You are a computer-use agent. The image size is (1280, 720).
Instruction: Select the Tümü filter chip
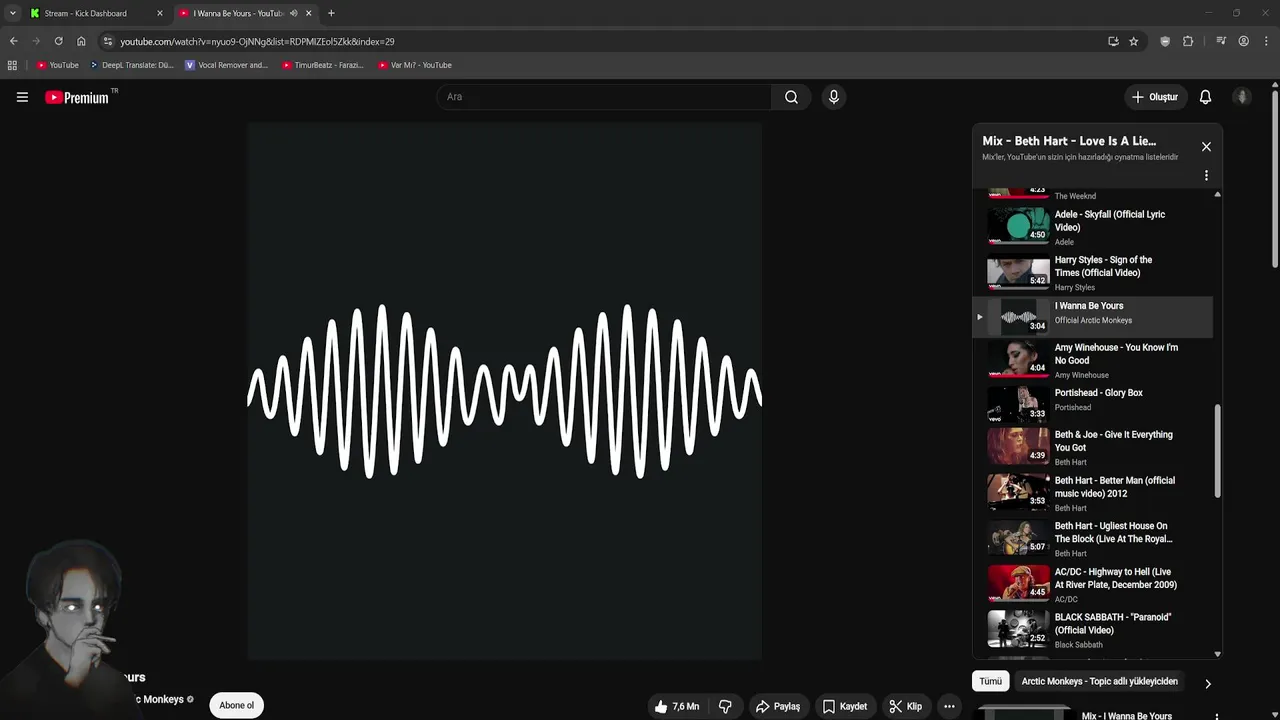pos(990,681)
